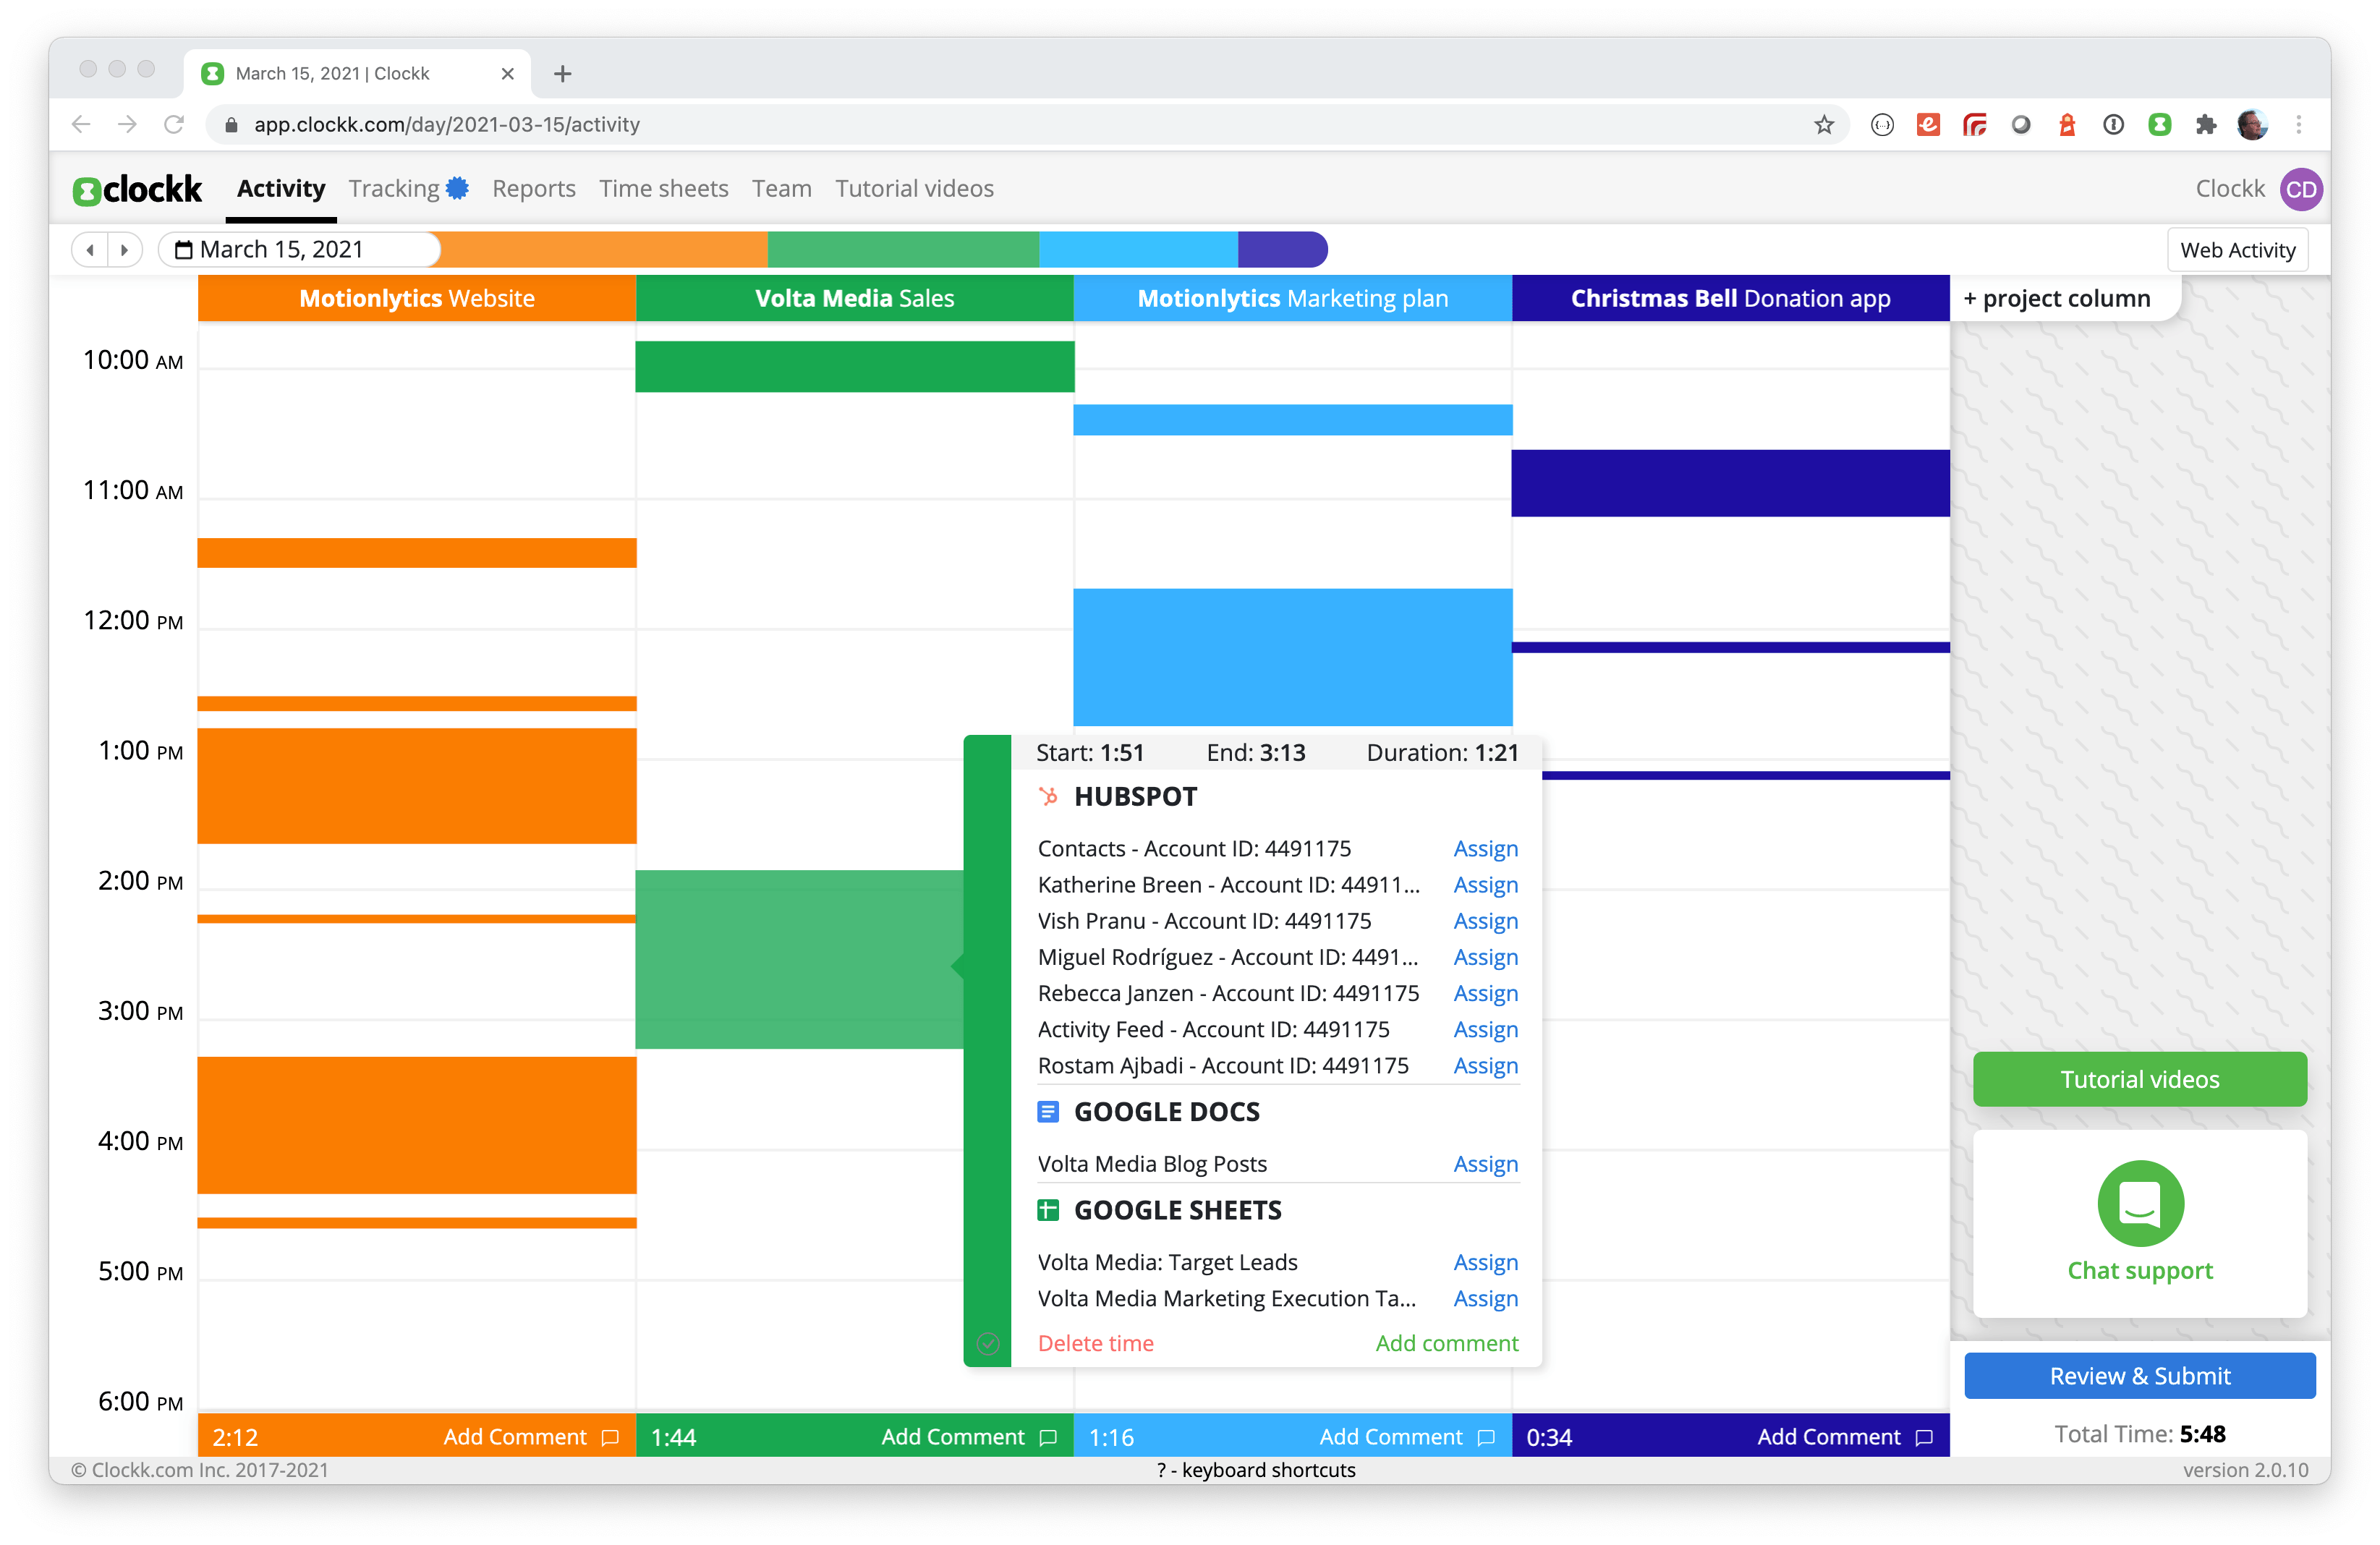Click Add Comment under Motionlytics Website

coord(515,1437)
